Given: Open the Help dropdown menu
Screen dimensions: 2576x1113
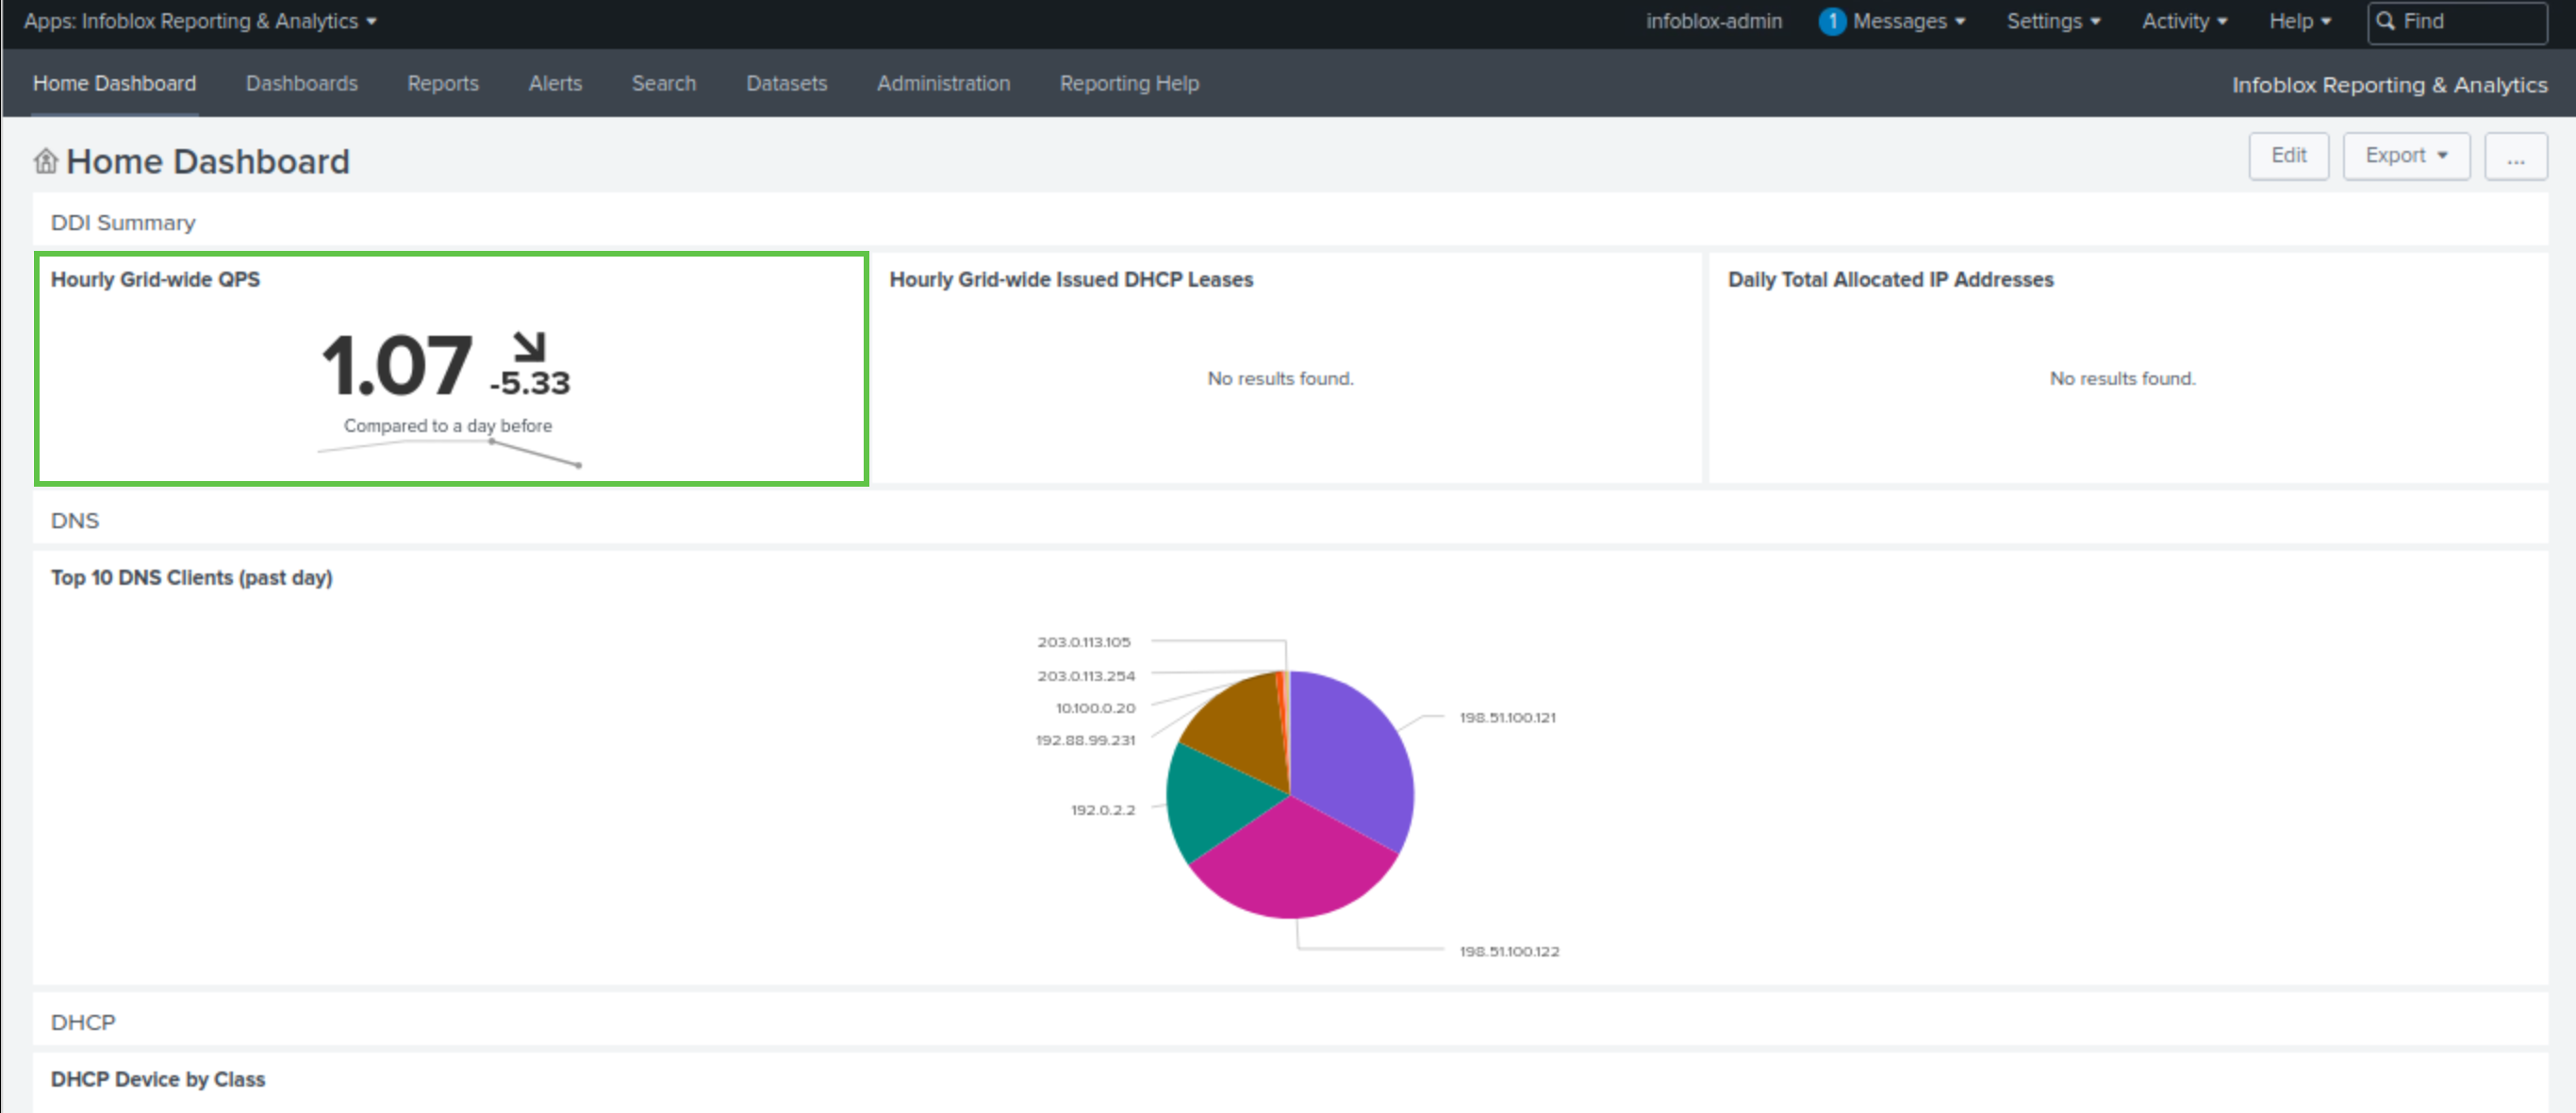Looking at the screenshot, I should (2299, 21).
